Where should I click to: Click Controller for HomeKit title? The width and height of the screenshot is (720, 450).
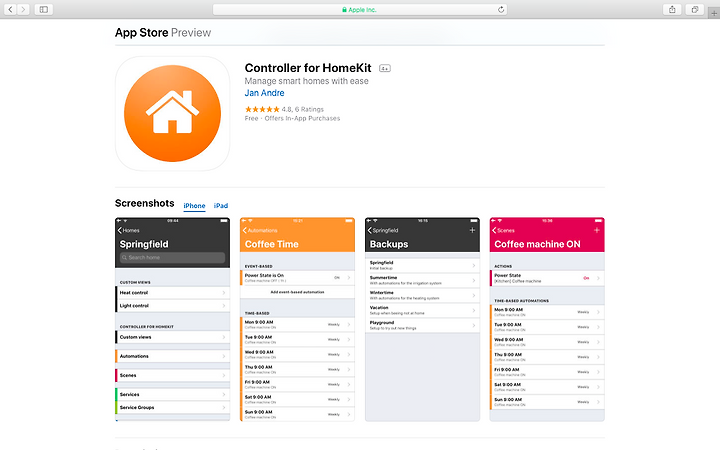tap(308, 68)
